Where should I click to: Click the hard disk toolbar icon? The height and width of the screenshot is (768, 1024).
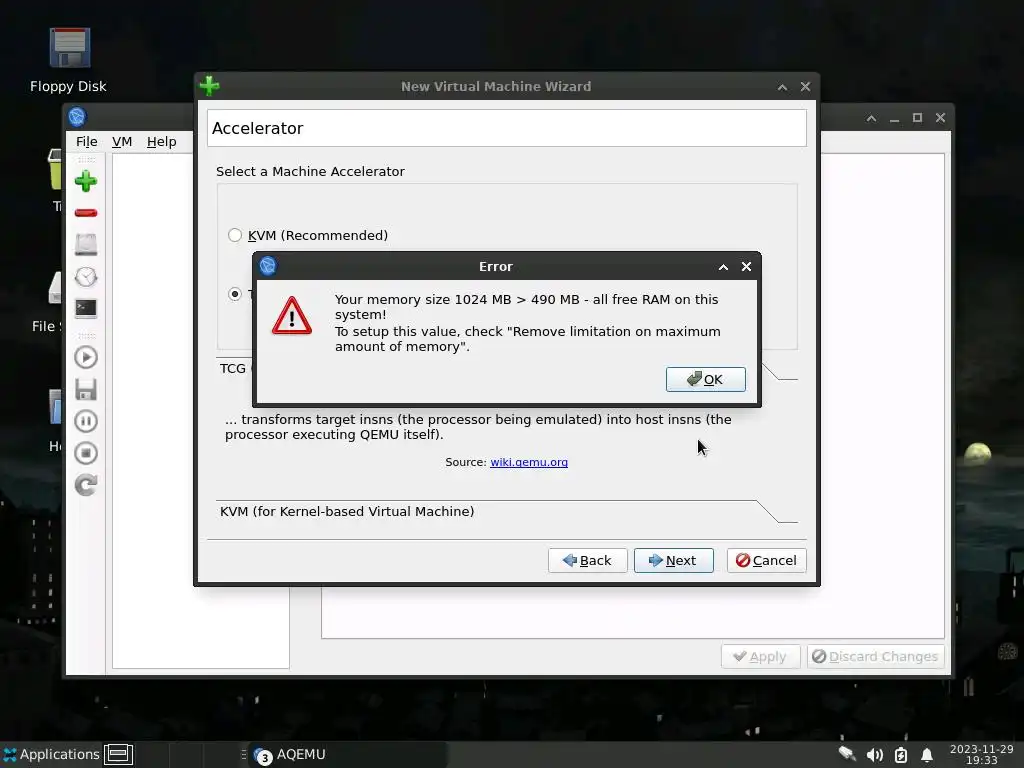(x=86, y=245)
